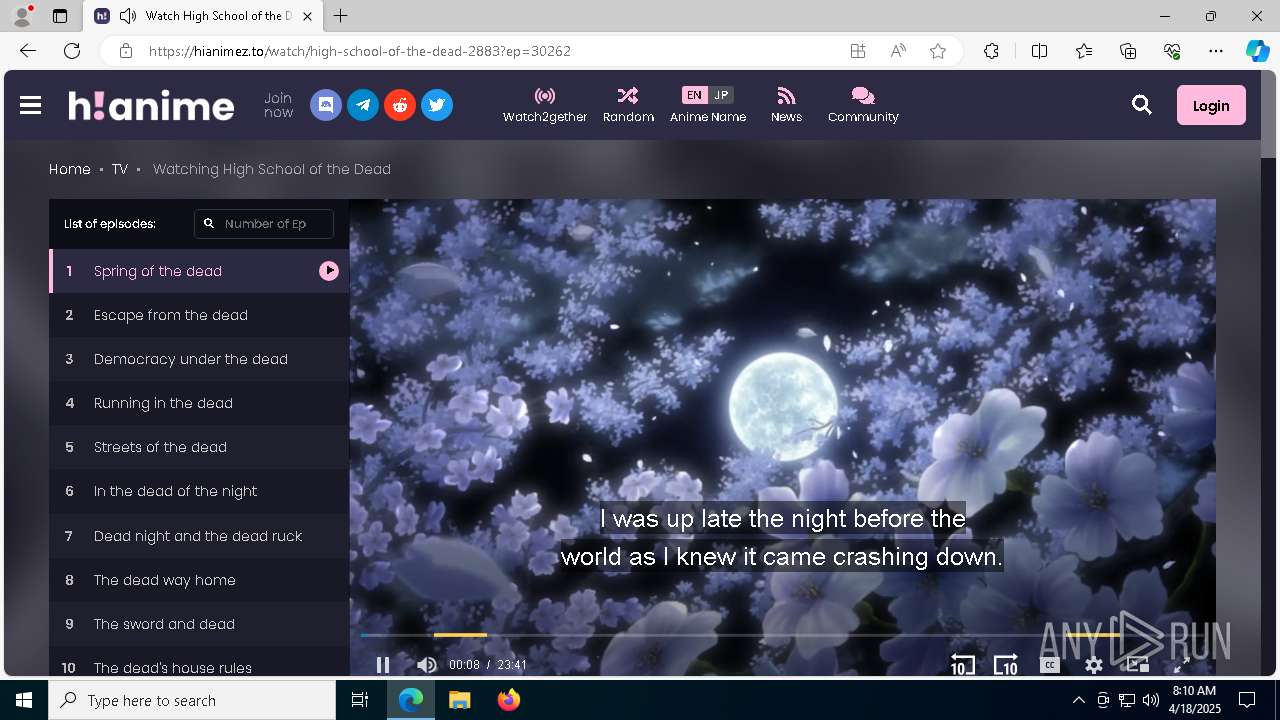
Task: Pause the video playback
Action: [x=382, y=665]
